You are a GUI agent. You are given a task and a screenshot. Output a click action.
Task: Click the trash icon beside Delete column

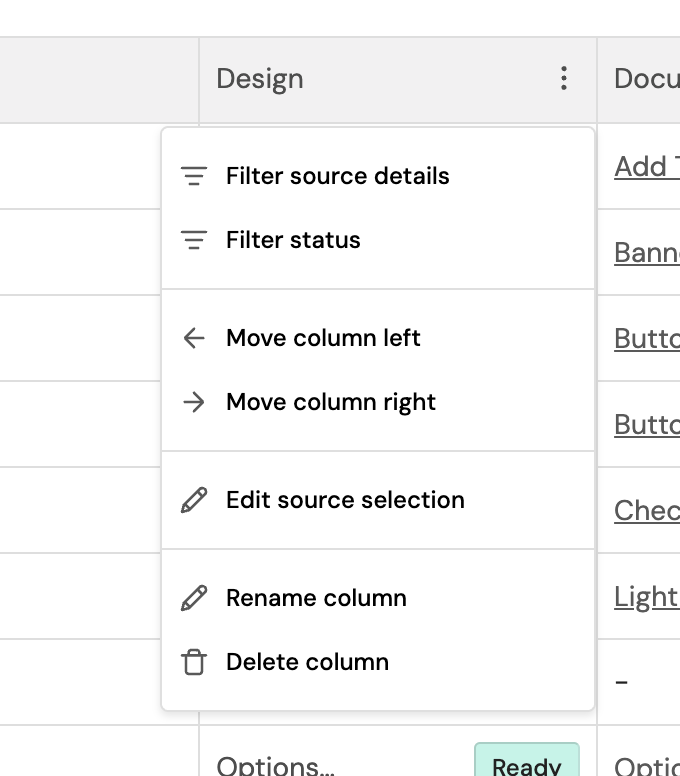pyautogui.click(x=194, y=663)
